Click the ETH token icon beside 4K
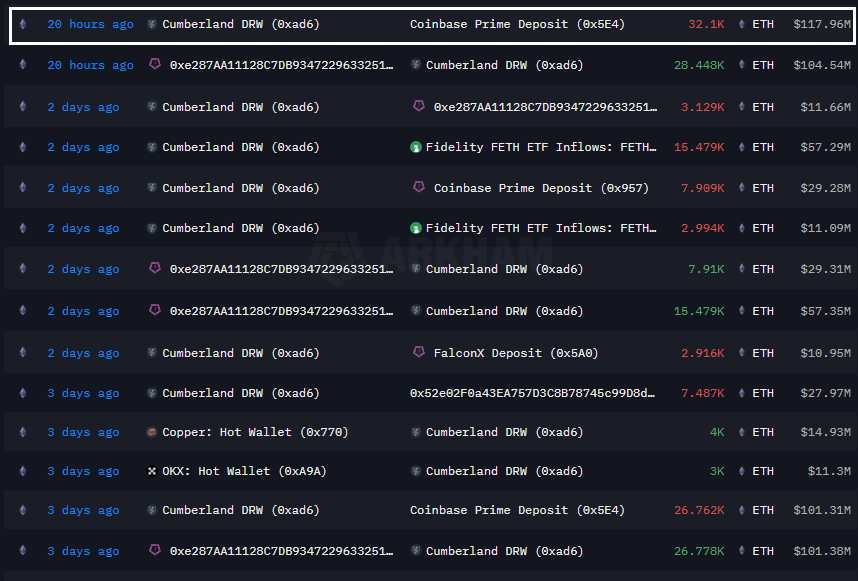Image resolution: width=858 pixels, height=581 pixels. [x=741, y=432]
